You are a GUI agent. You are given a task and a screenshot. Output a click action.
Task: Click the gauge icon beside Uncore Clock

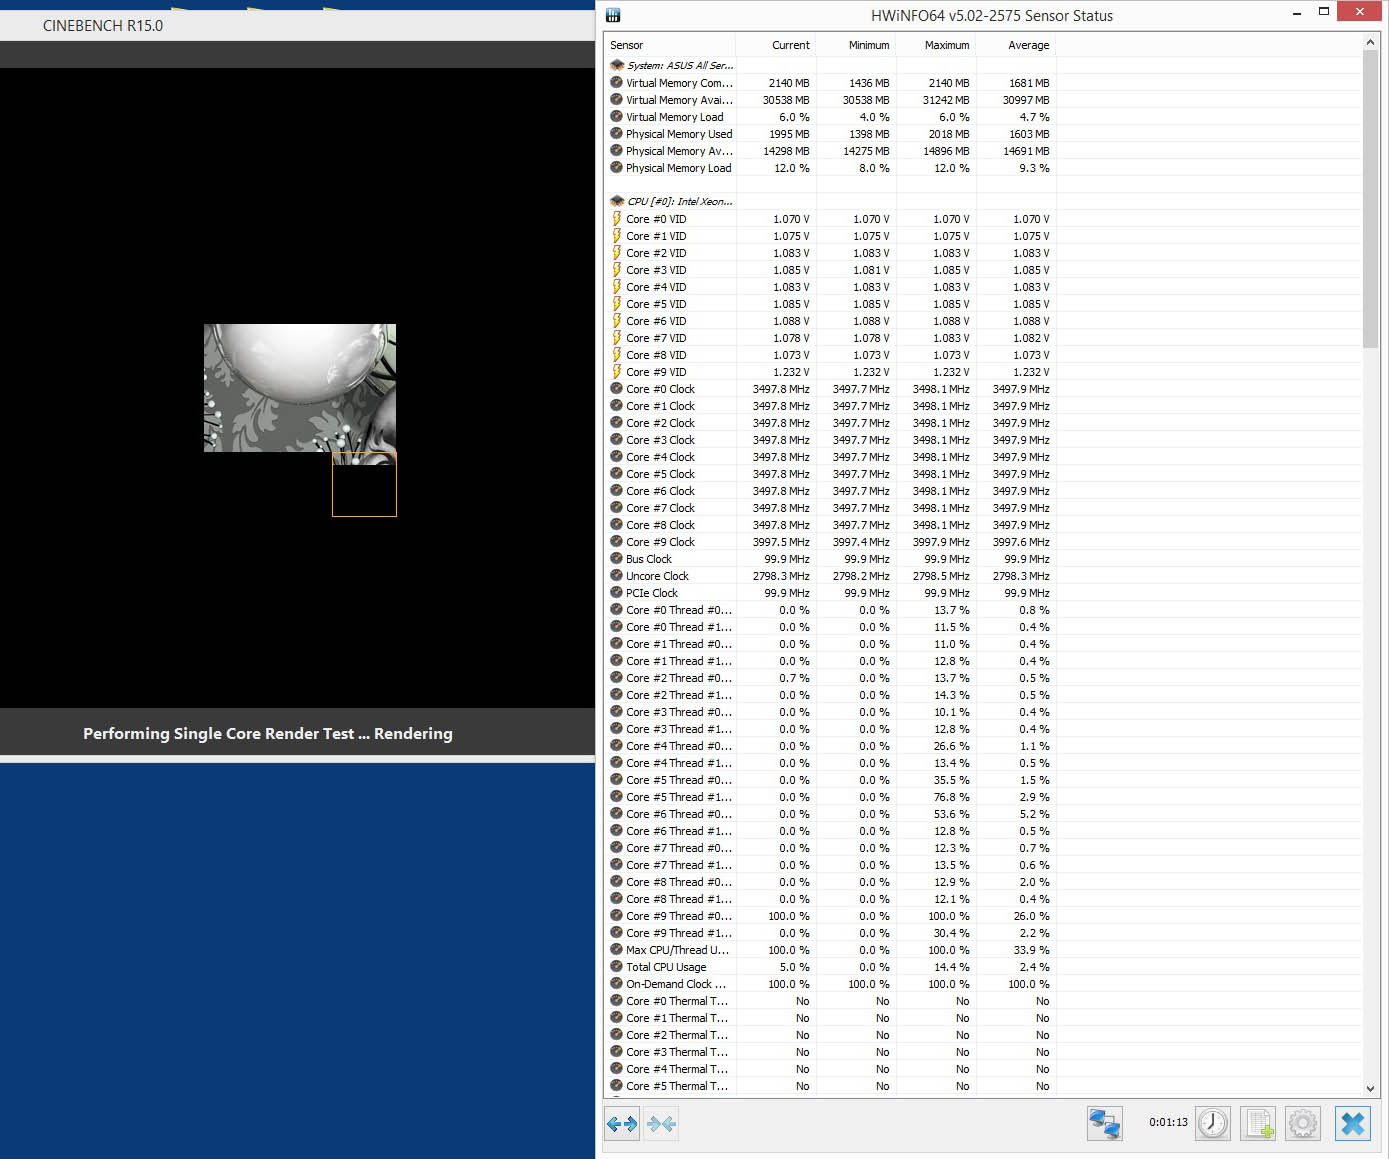tap(617, 575)
